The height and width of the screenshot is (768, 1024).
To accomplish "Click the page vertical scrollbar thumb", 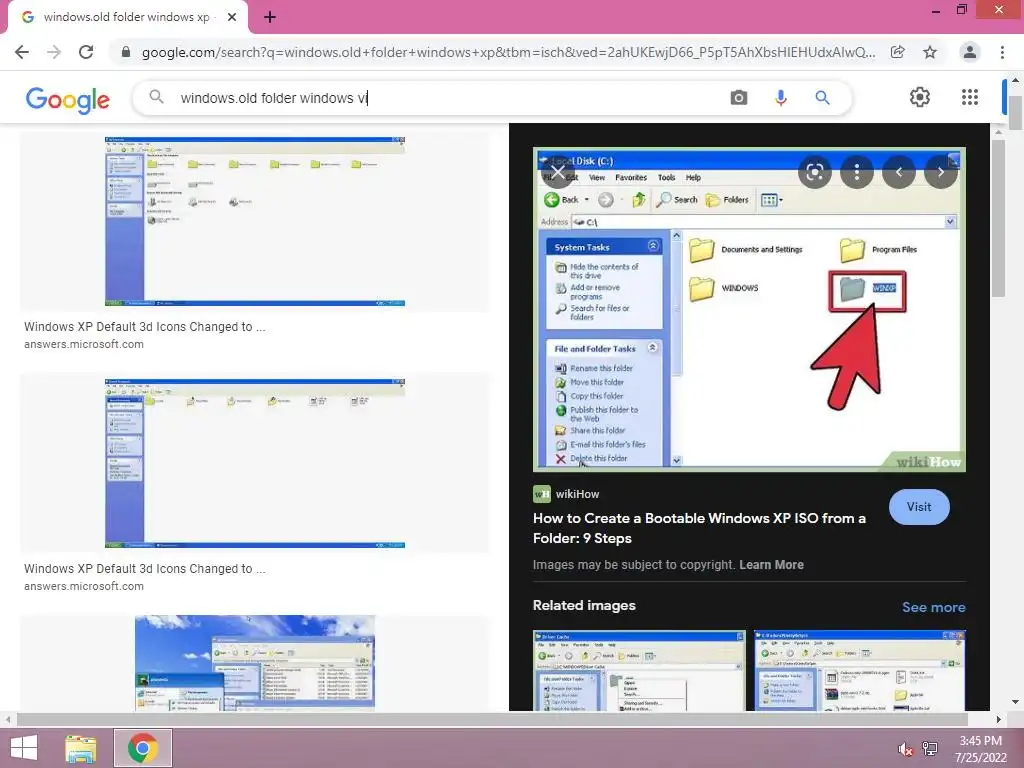I will (x=1015, y=112).
